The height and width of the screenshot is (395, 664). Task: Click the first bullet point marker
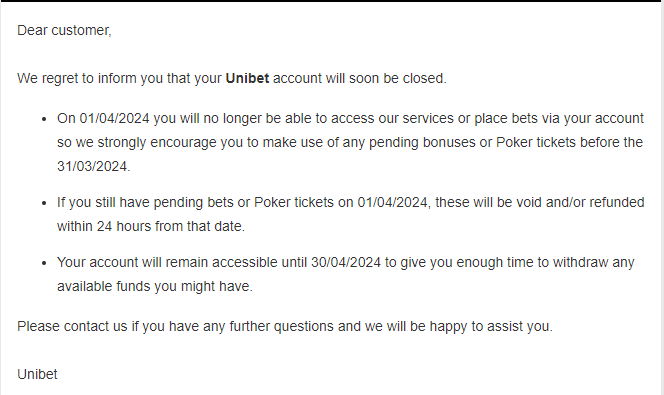point(44,119)
